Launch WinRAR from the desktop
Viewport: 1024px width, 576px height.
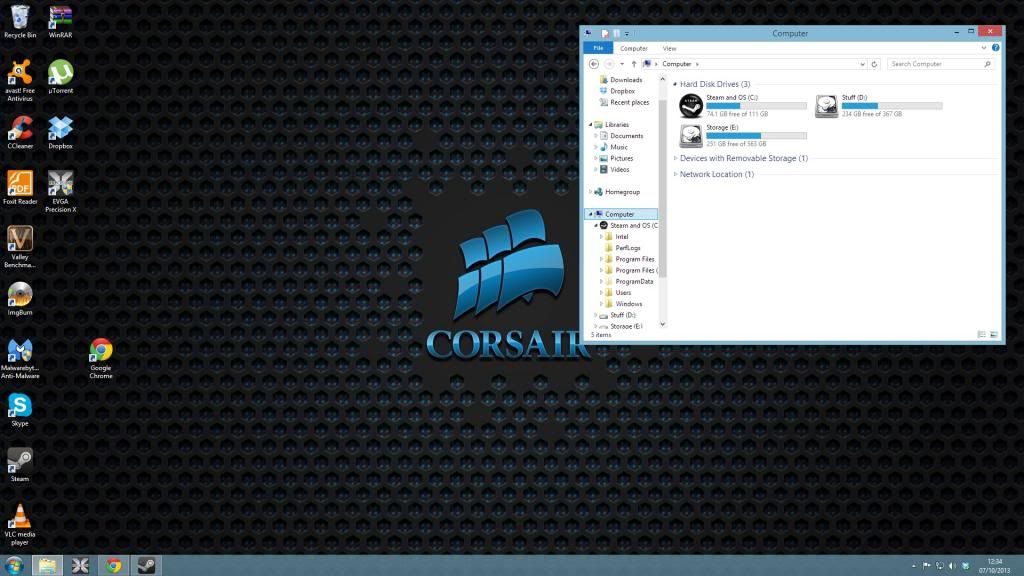coord(60,22)
